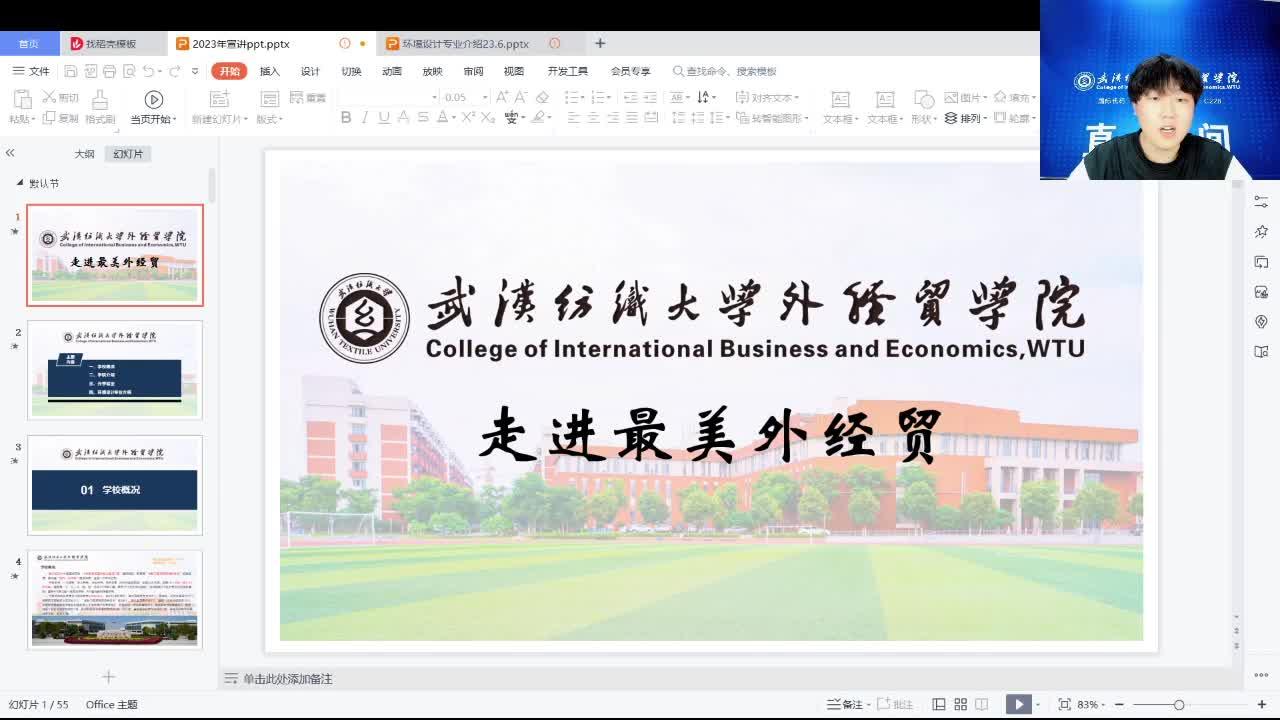Select slide 4 thumbnail
Screen dimensions: 1280x720
[115, 599]
